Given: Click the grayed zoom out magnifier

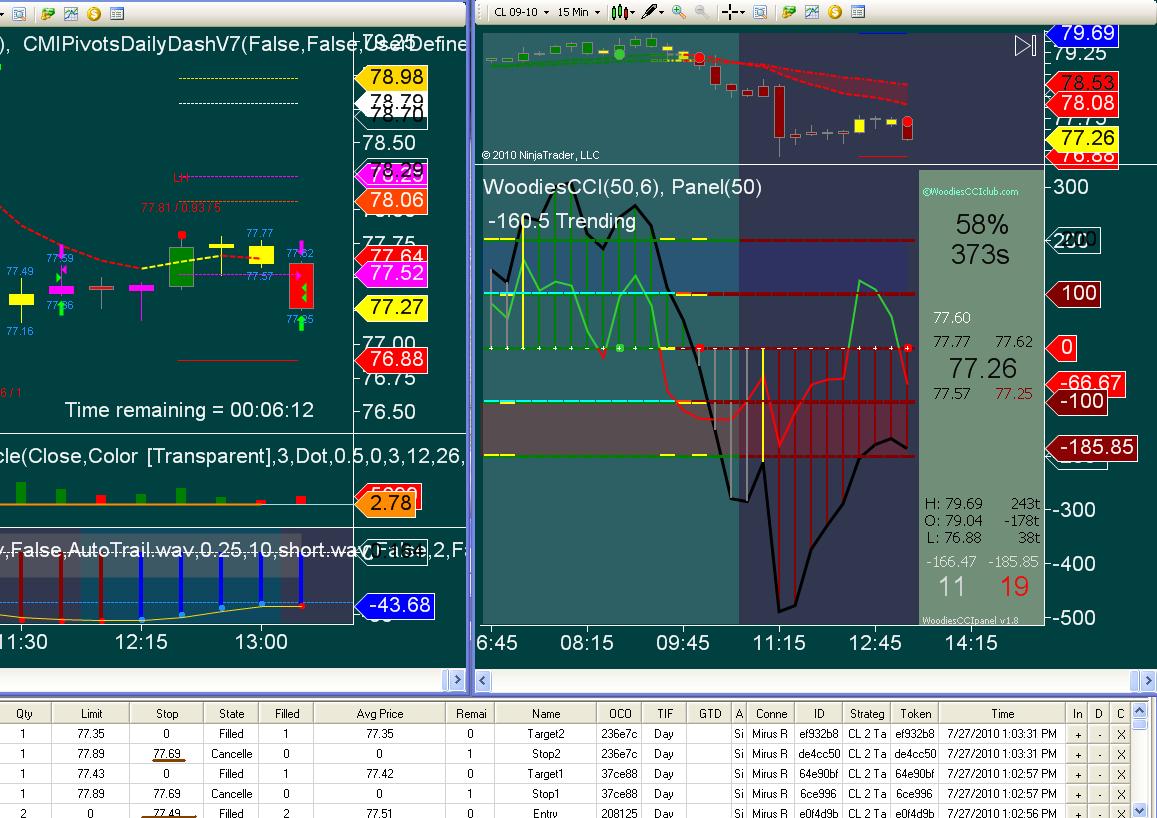Looking at the screenshot, I should pos(702,13).
